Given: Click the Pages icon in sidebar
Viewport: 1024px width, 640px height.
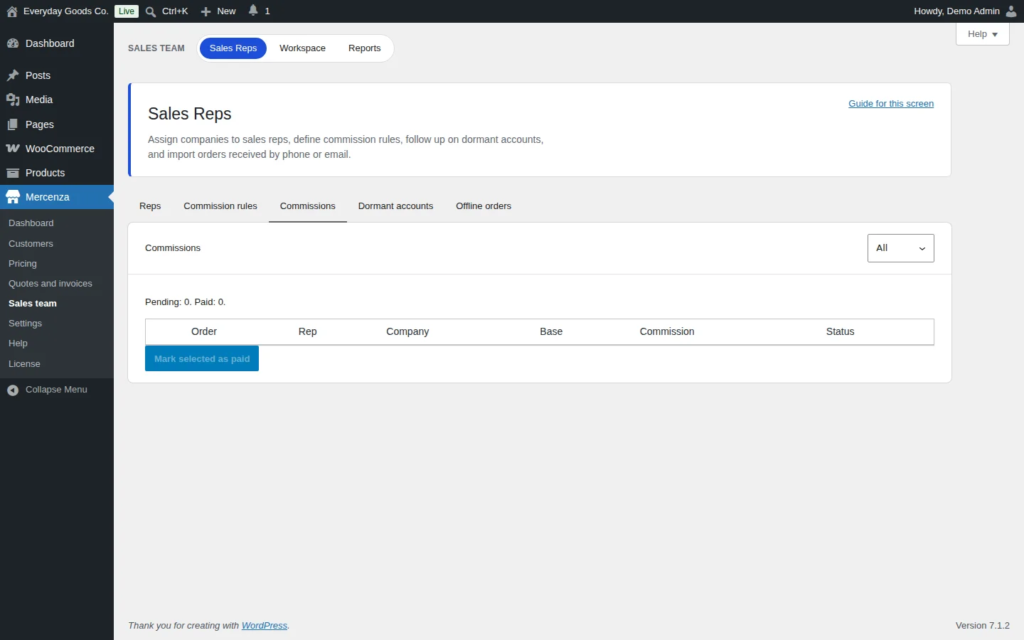Looking at the screenshot, I should (12, 124).
